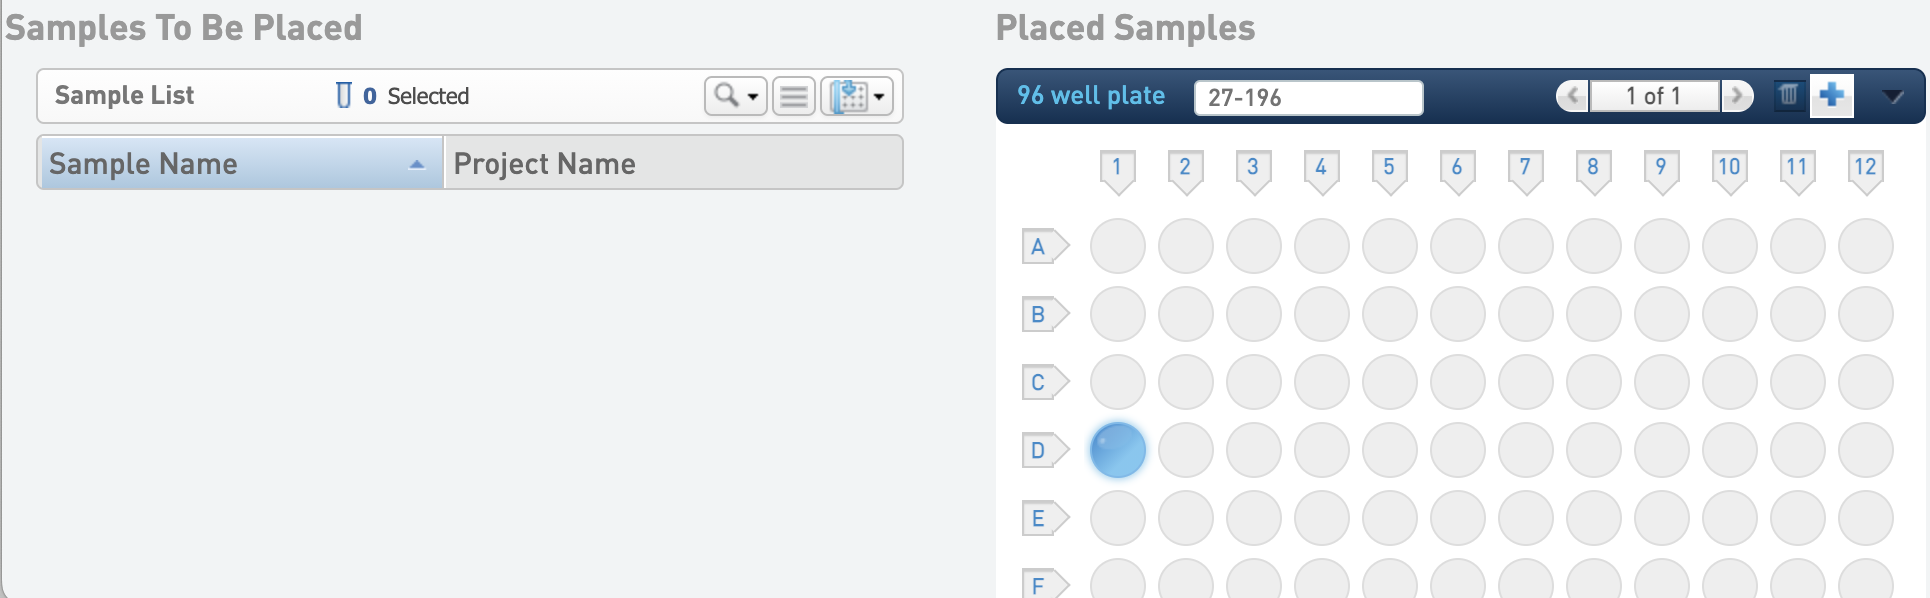Click the list view lines icon
The image size is (1930, 598).
point(794,96)
